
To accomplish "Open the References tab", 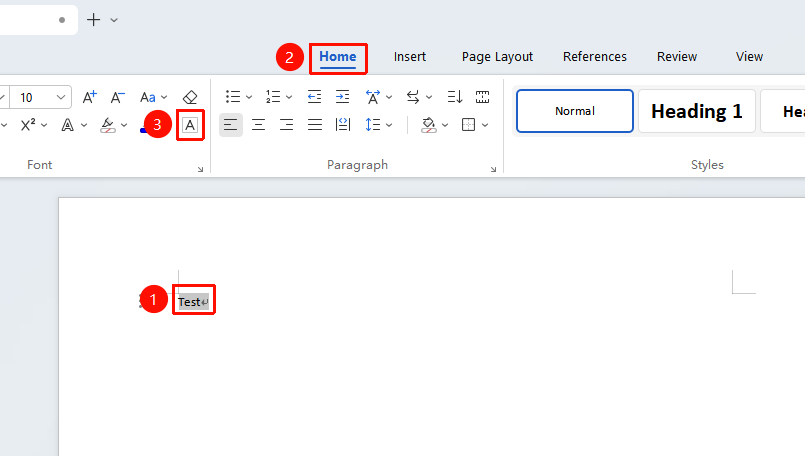I will click(595, 56).
